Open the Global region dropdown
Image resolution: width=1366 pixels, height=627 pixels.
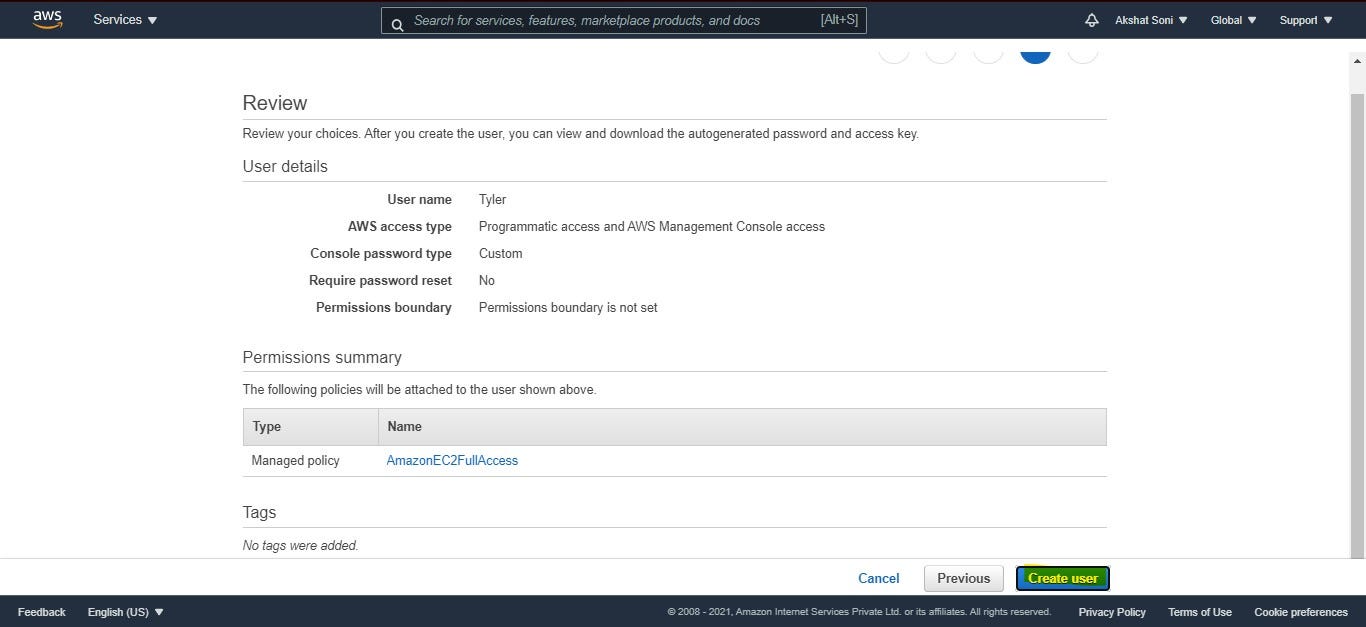[1233, 20]
